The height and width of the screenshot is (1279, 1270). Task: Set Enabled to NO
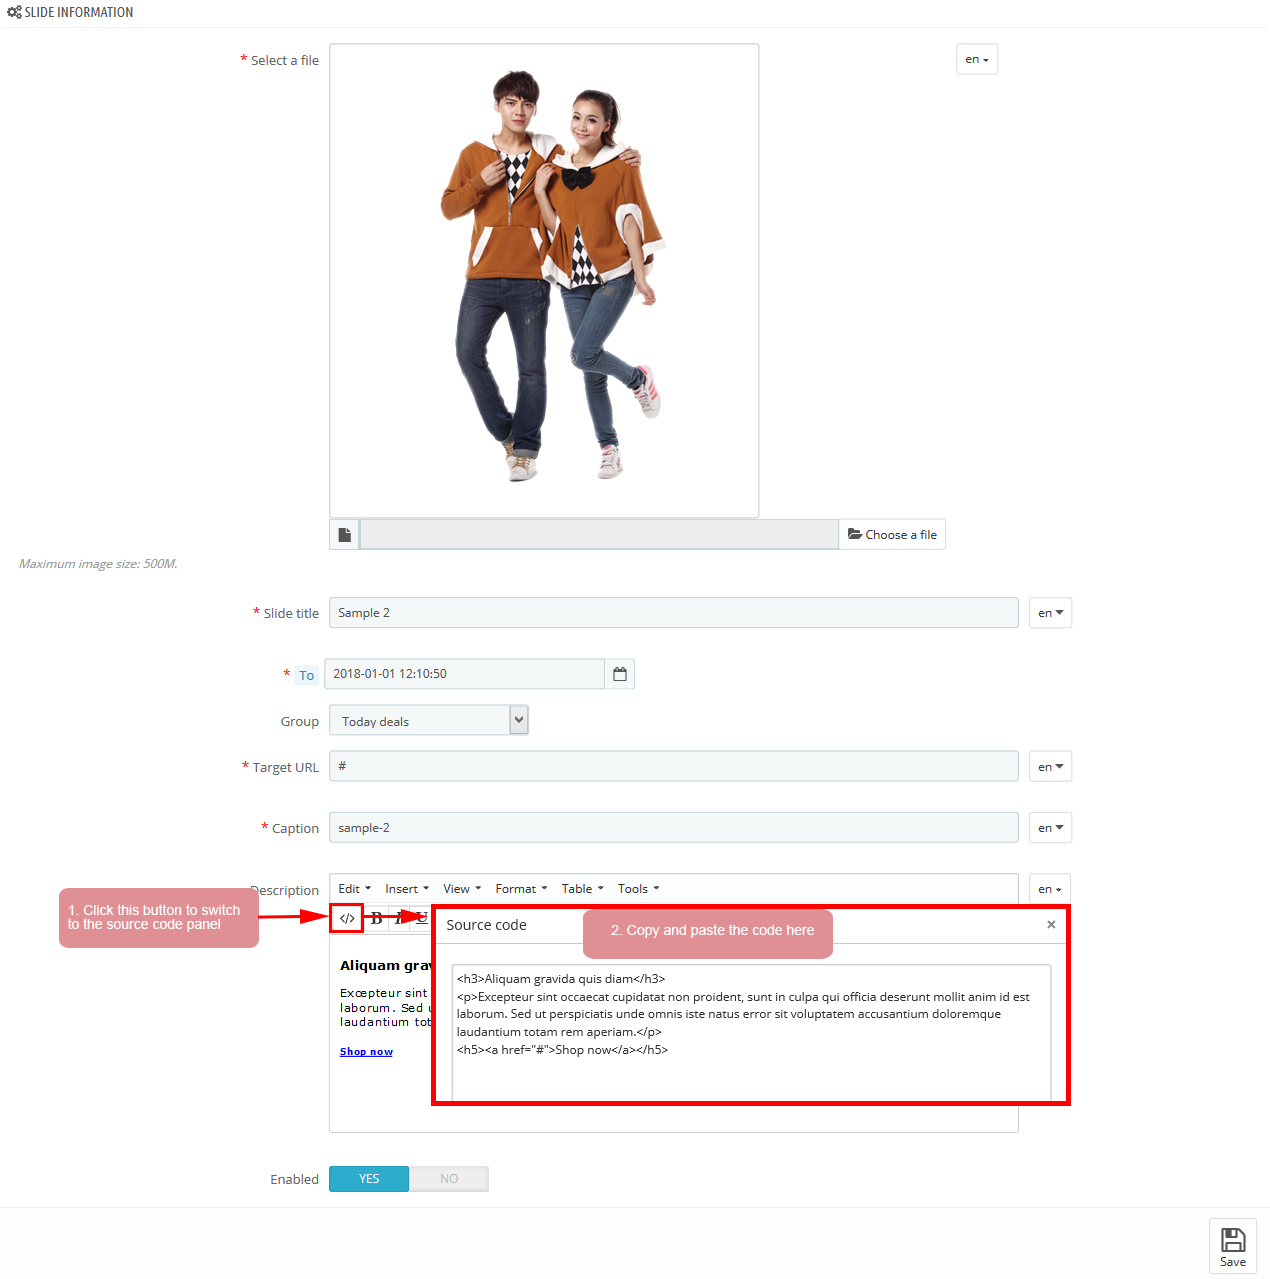pyautogui.click(x=449, y=1179)
